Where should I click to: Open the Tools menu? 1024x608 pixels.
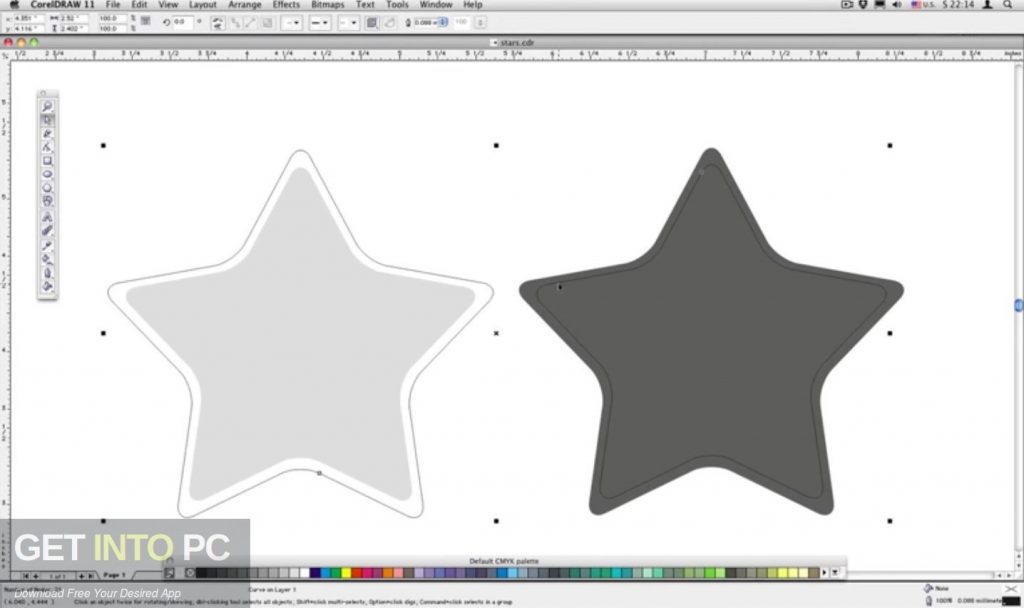[x=397, y=5]
